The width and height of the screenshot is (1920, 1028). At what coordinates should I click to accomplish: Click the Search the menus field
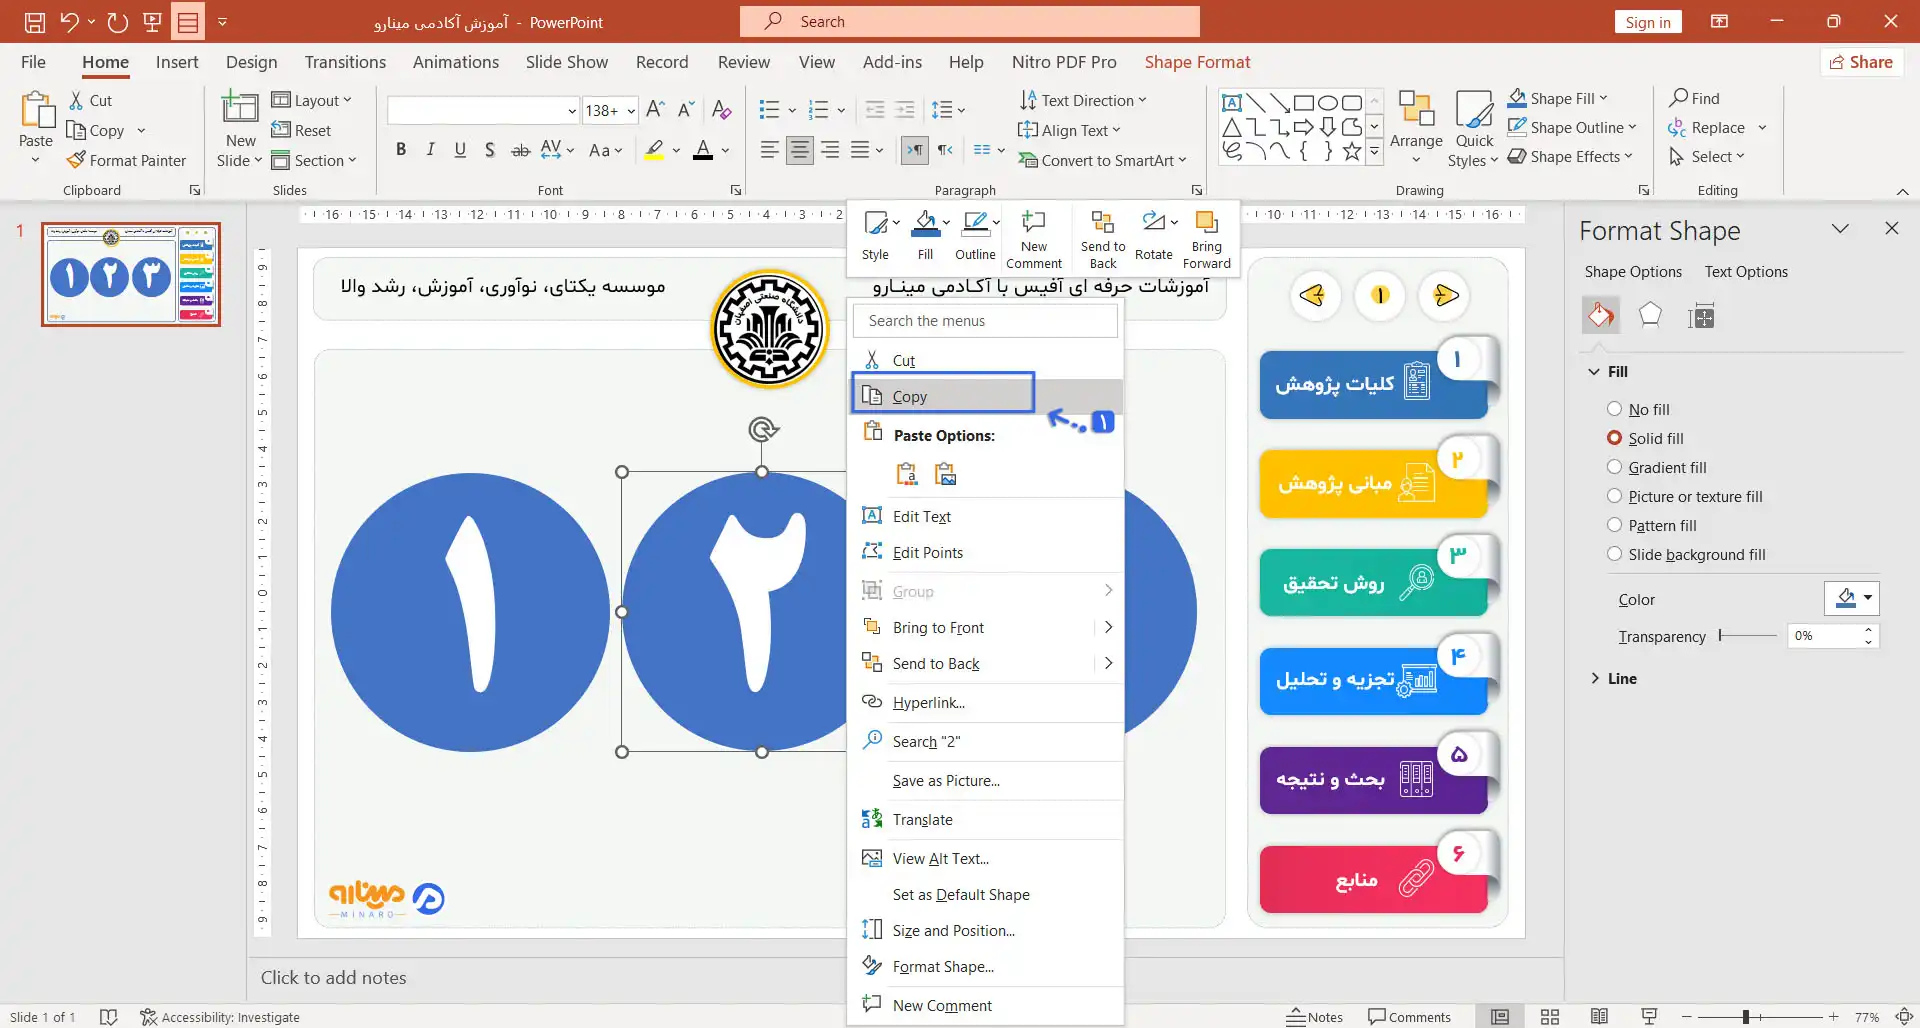(x=985, y=320)
